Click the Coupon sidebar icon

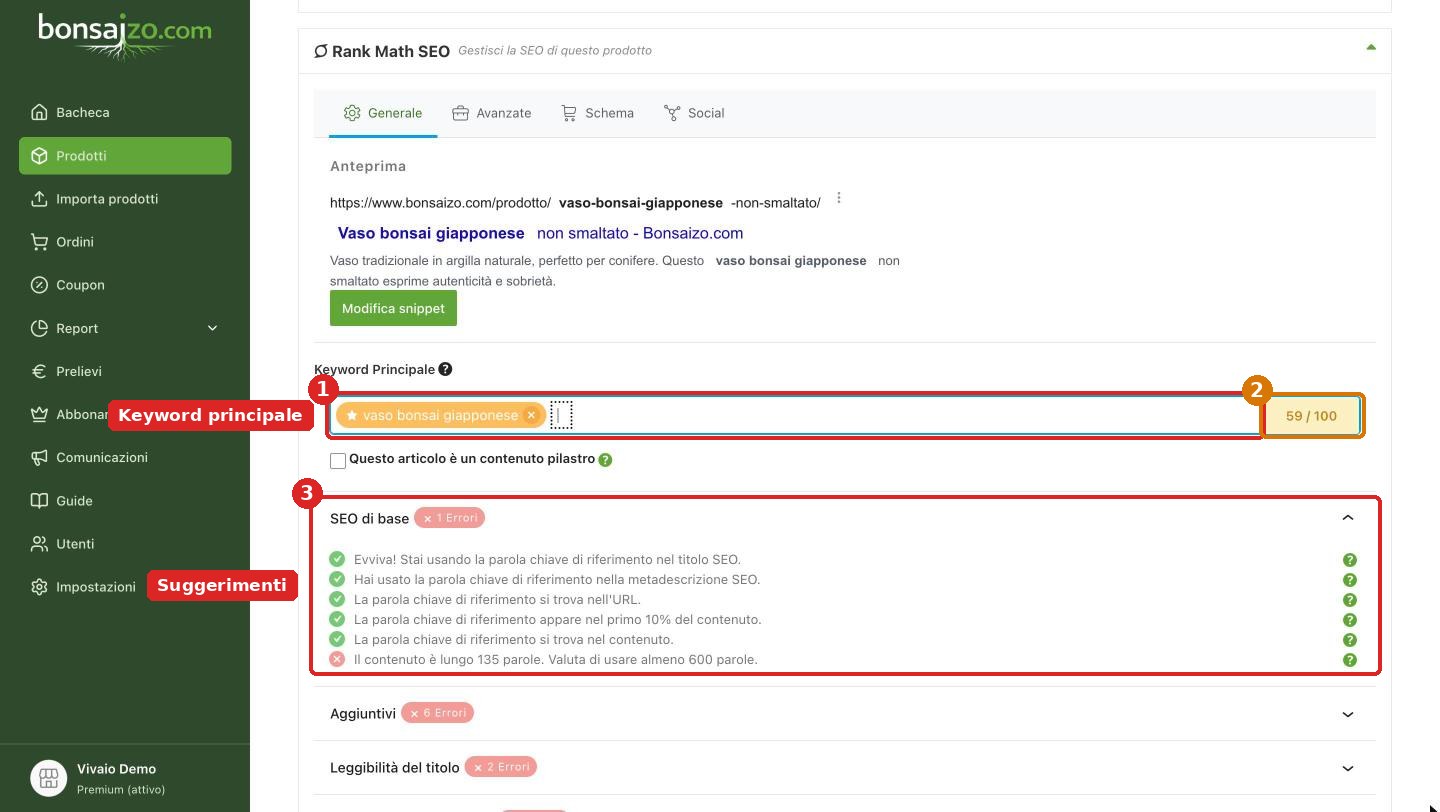pos(39,285)
